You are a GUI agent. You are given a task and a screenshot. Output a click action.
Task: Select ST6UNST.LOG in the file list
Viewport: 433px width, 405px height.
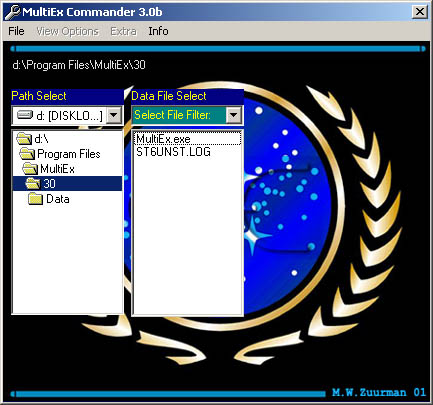coord(187,152)
